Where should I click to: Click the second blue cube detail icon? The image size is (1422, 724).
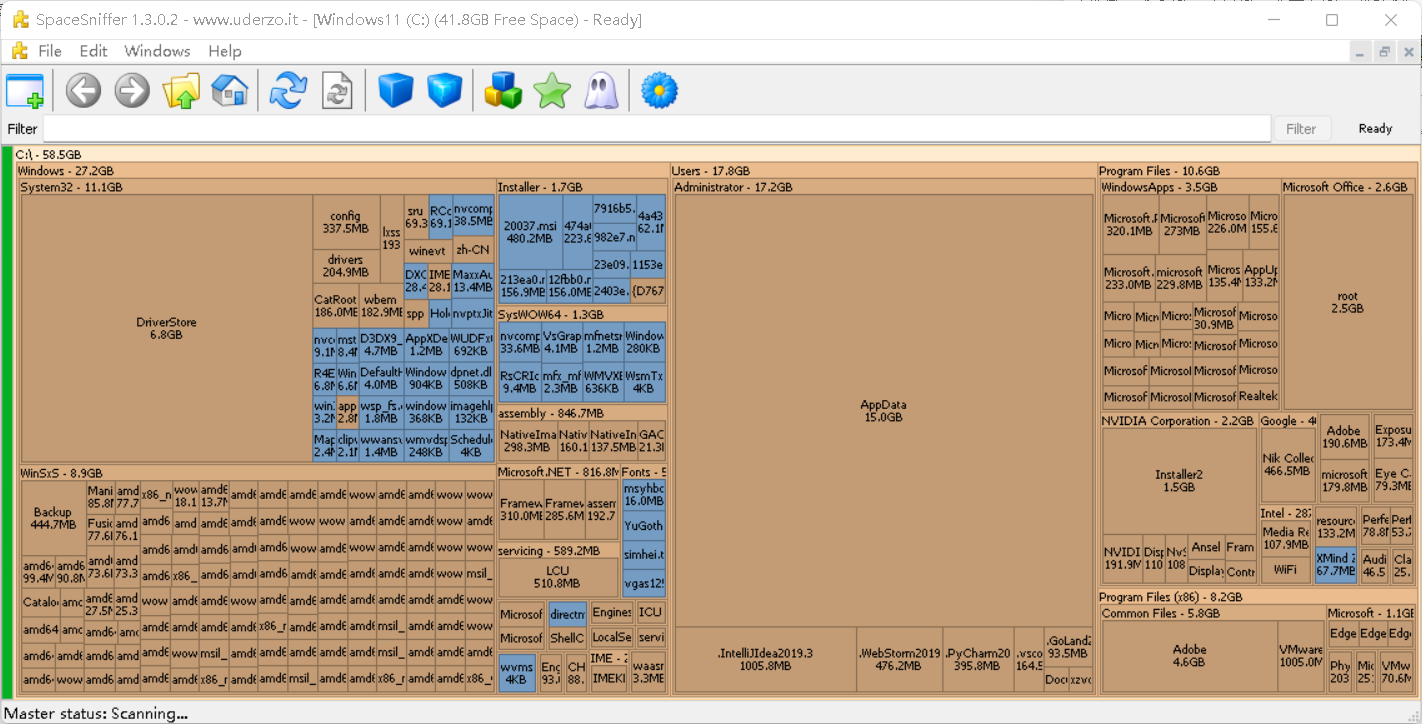click(444, 91)
